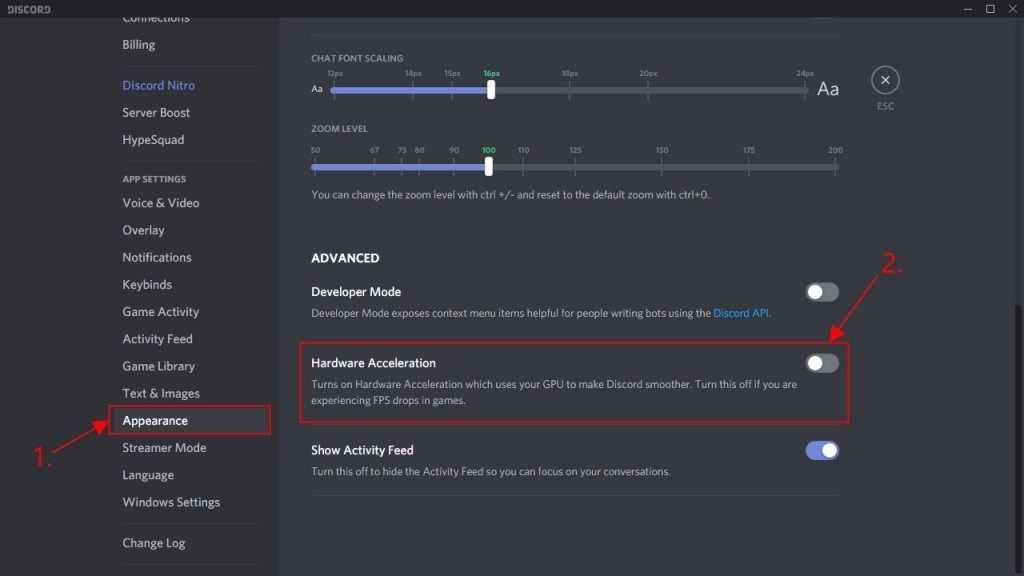This screenshot has height=576, width=1024.
Task: Click the large Aa font preview
Action: pyautogui.click(x=828, y=89)
